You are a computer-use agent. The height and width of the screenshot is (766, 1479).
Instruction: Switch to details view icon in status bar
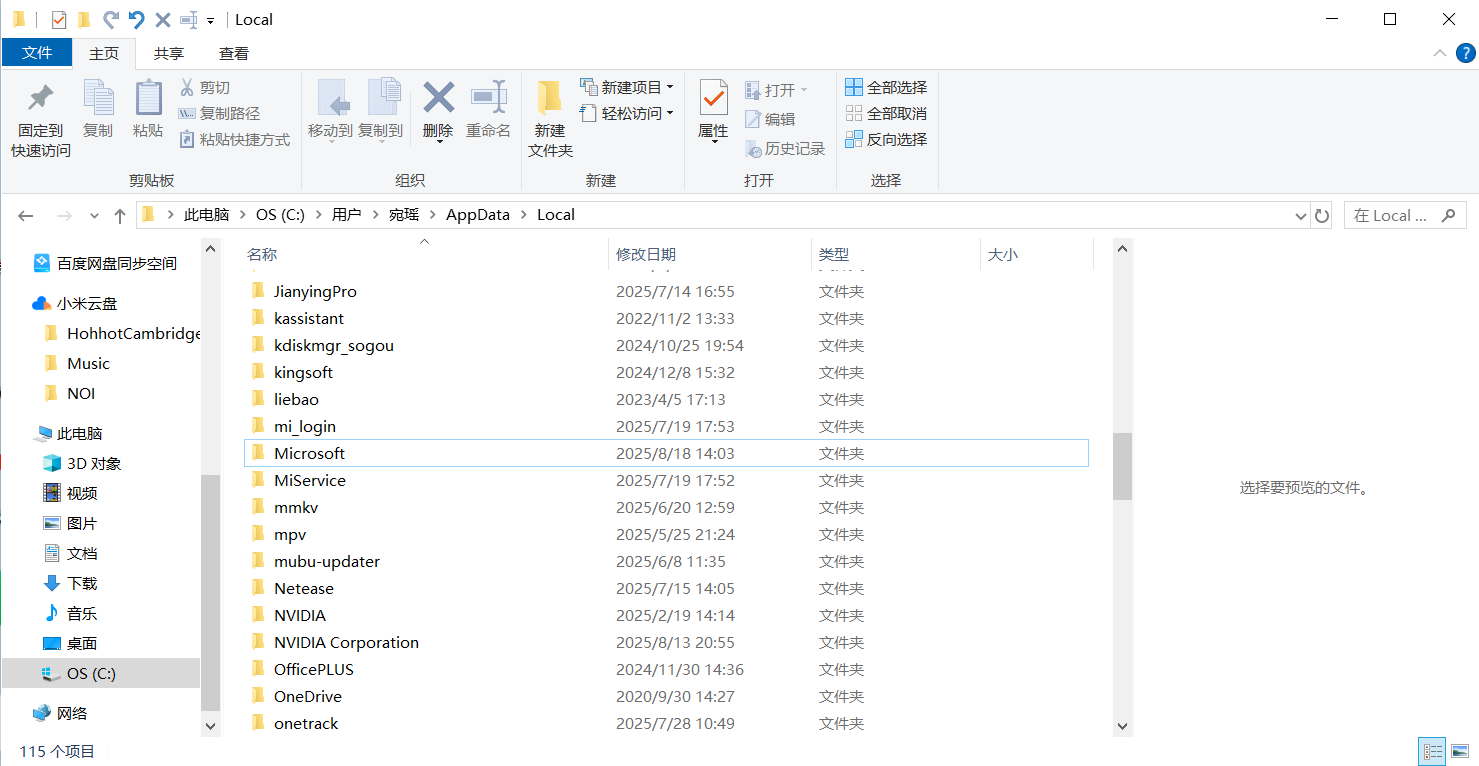click(x=1432, y=751)
